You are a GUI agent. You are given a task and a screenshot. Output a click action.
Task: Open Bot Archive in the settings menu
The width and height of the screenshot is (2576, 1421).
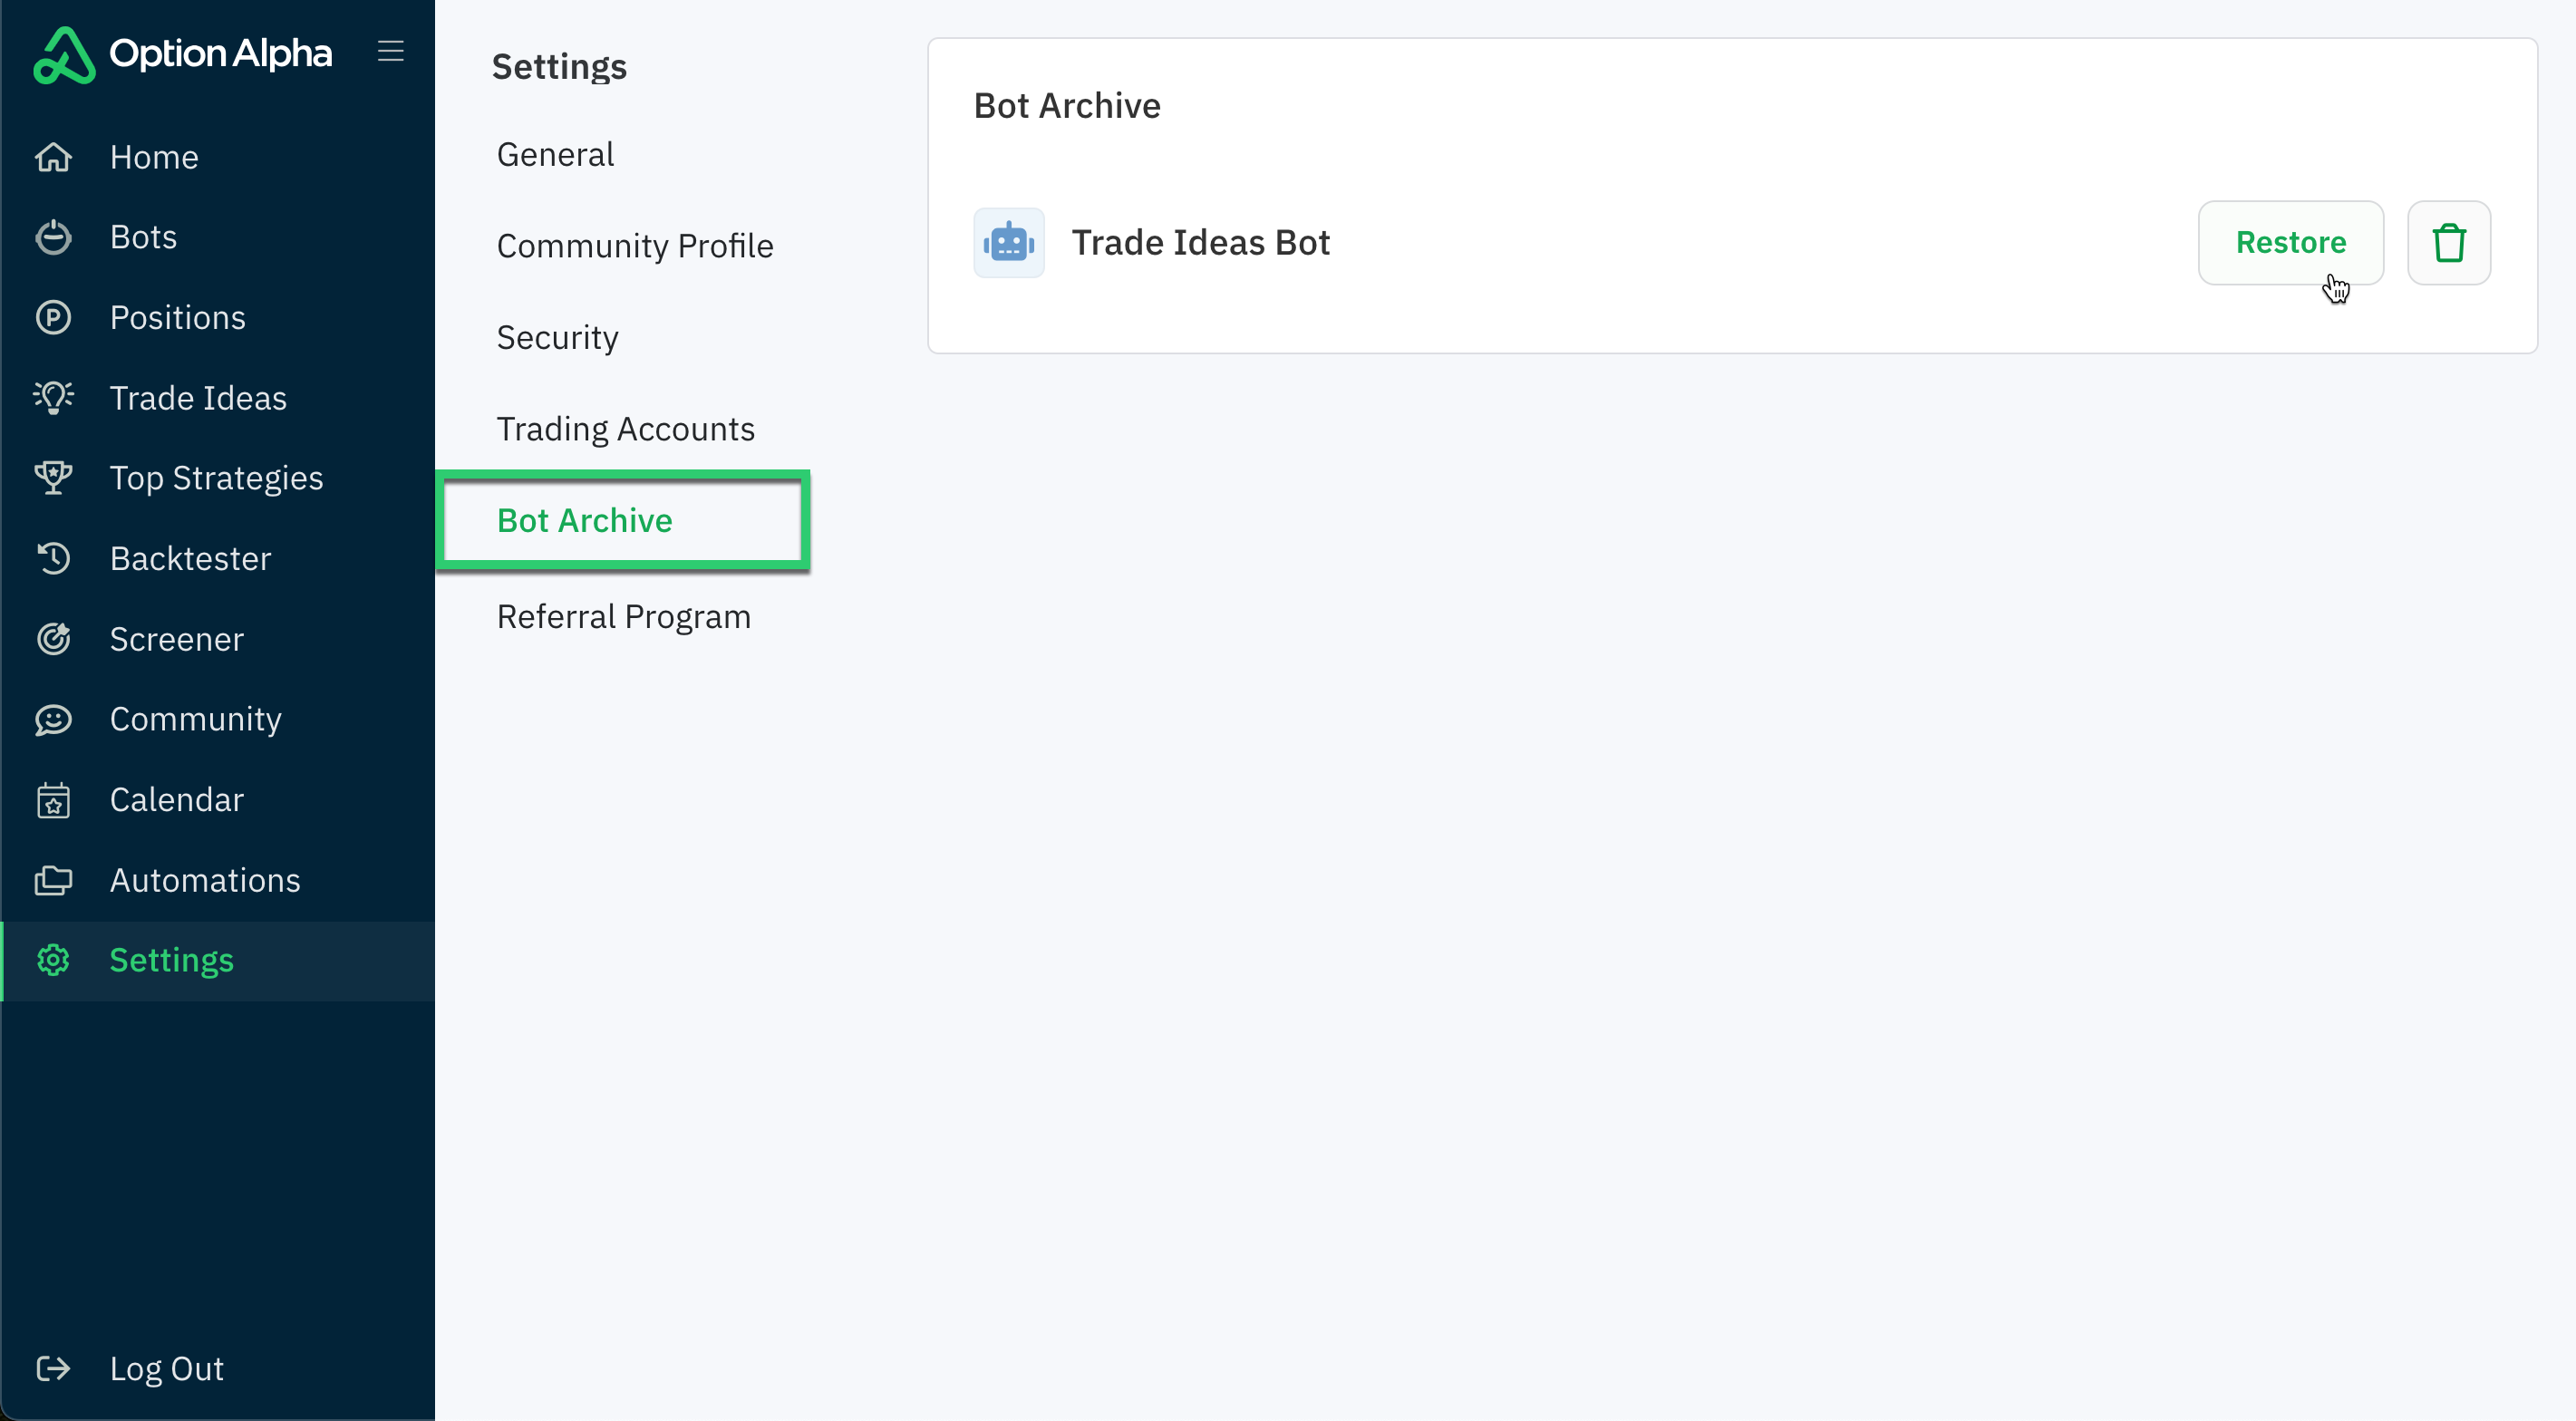pos(584,520)
